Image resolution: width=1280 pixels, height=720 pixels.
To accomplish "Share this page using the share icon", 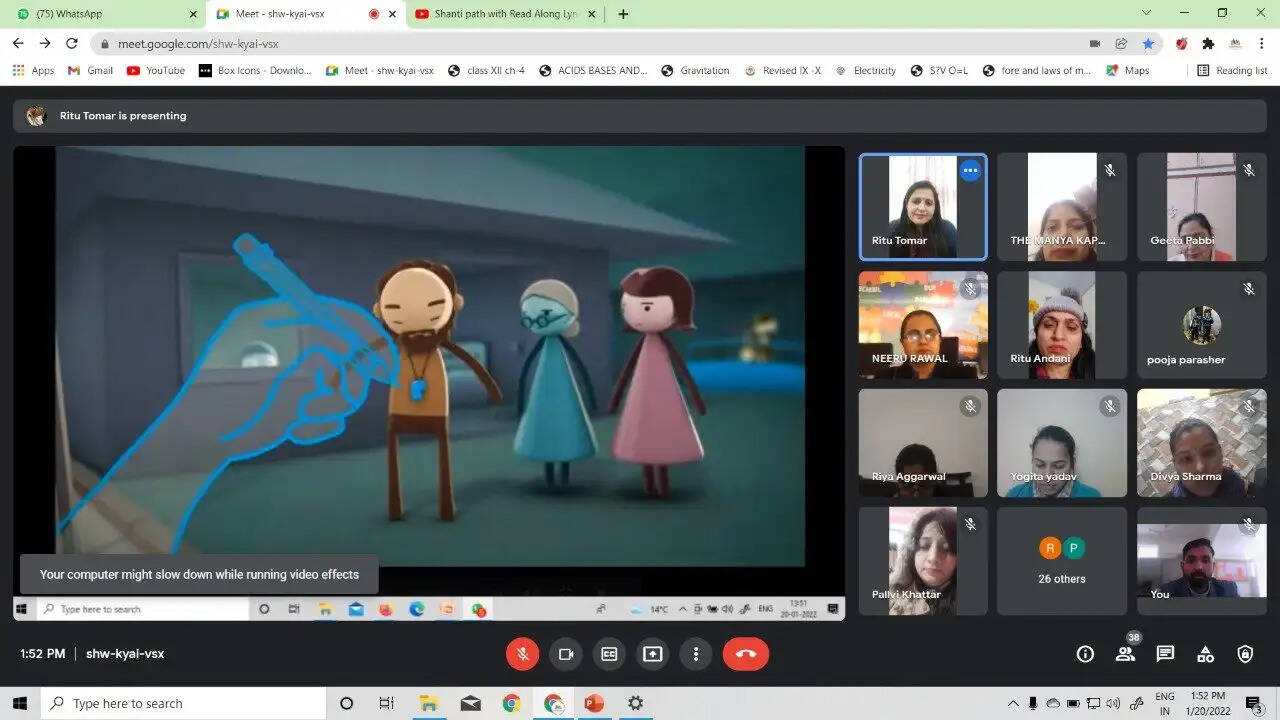I will 1122,44.
